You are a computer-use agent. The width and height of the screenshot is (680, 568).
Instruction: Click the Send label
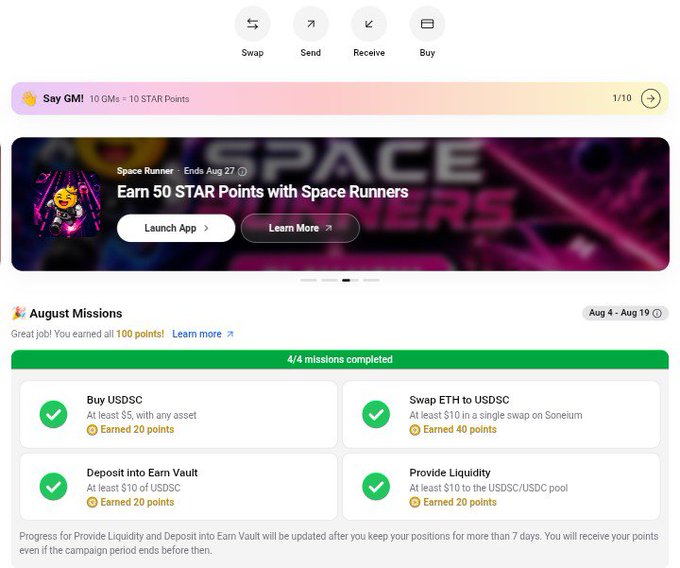[311, 53]
